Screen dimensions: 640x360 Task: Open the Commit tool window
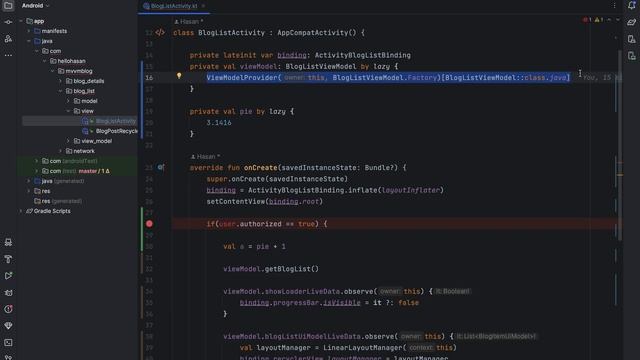8,22
